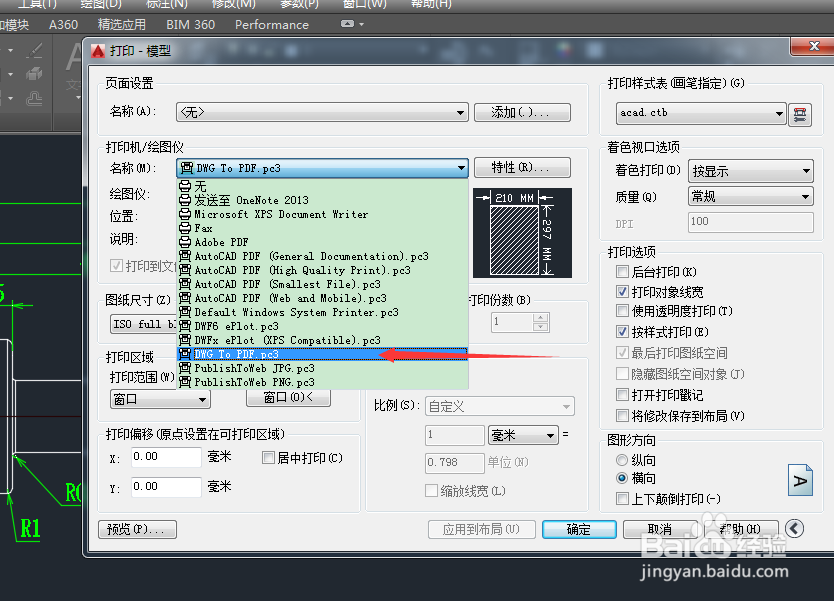Open 标注(N) menu
Image resolution: width=834 pixels, height=601 pixels.
pyautogui.click(x=166, y=4)
